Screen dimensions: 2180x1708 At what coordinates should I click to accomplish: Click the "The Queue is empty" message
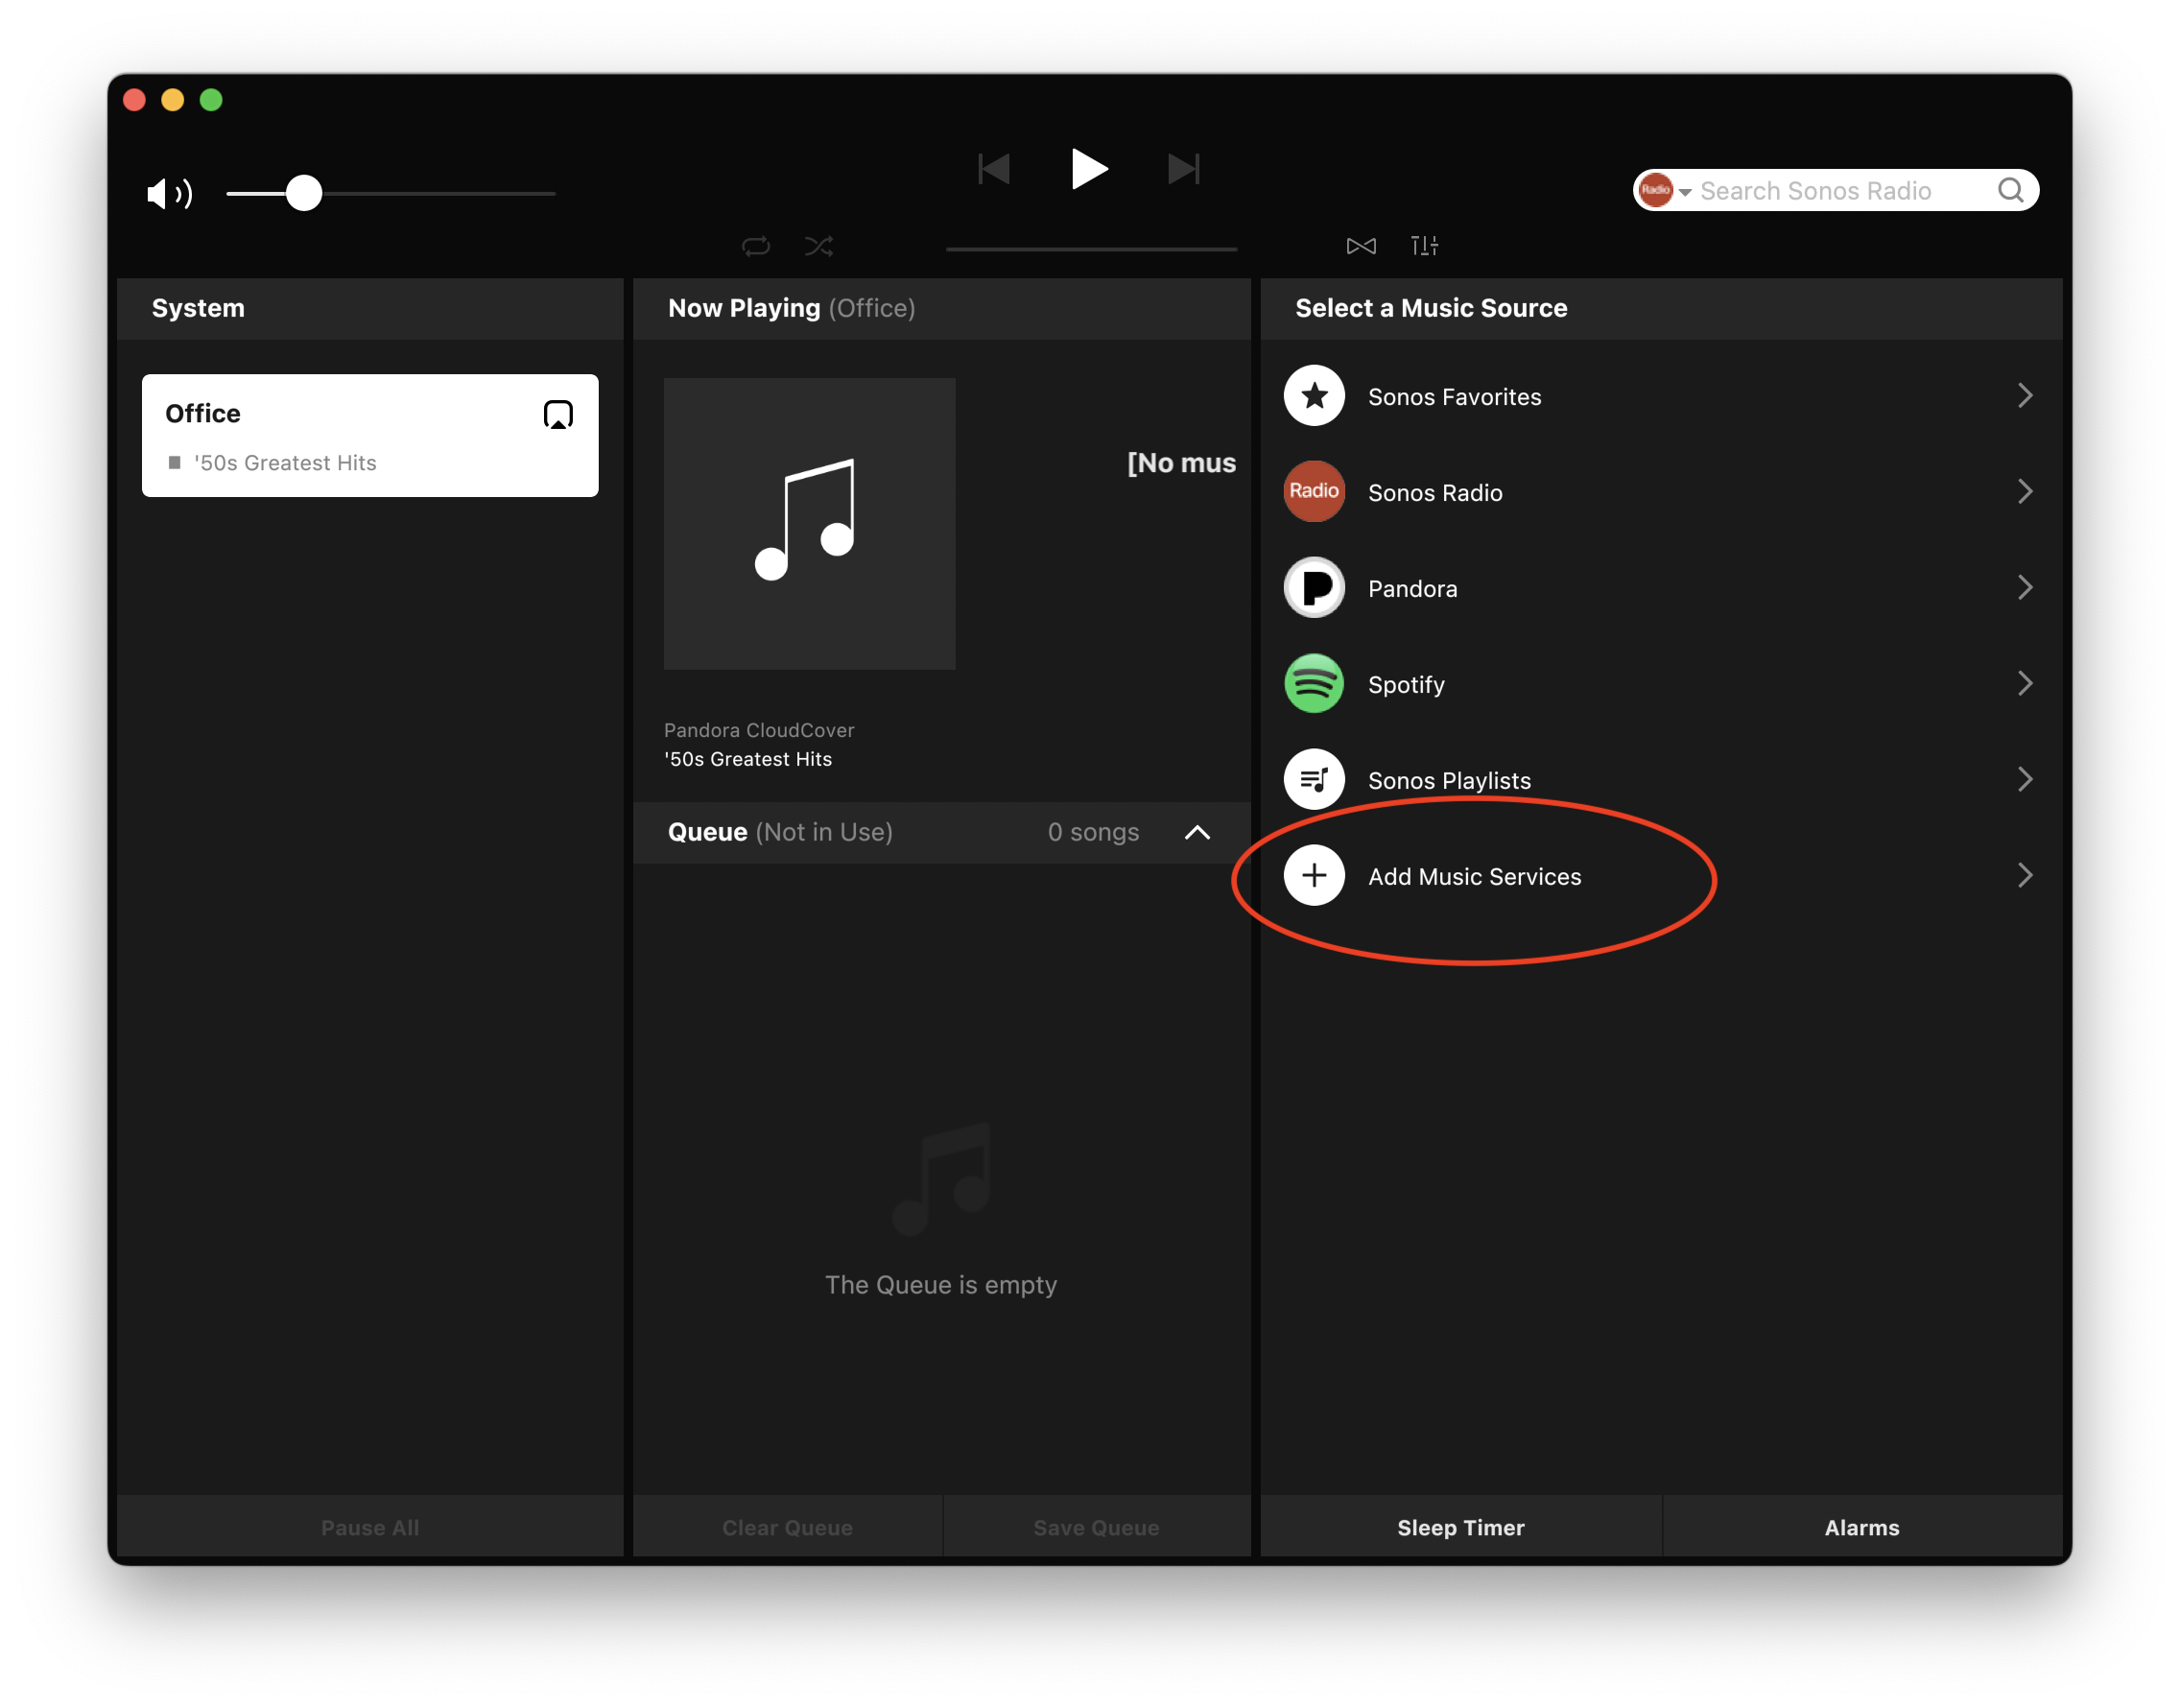(941, 1286)
